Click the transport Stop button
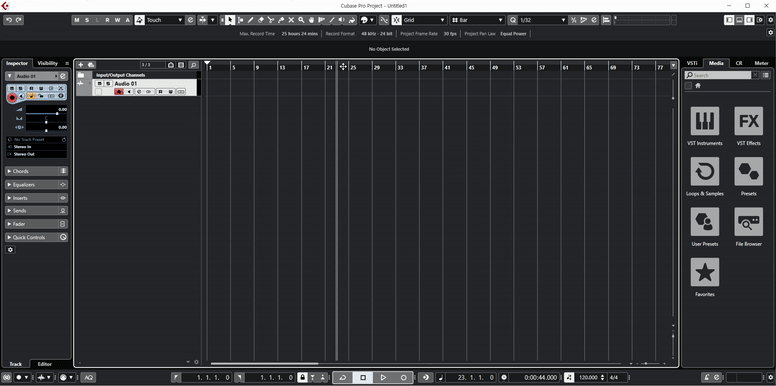The height and width of the screenshot is (386, 776). click(x=363, y=377)
